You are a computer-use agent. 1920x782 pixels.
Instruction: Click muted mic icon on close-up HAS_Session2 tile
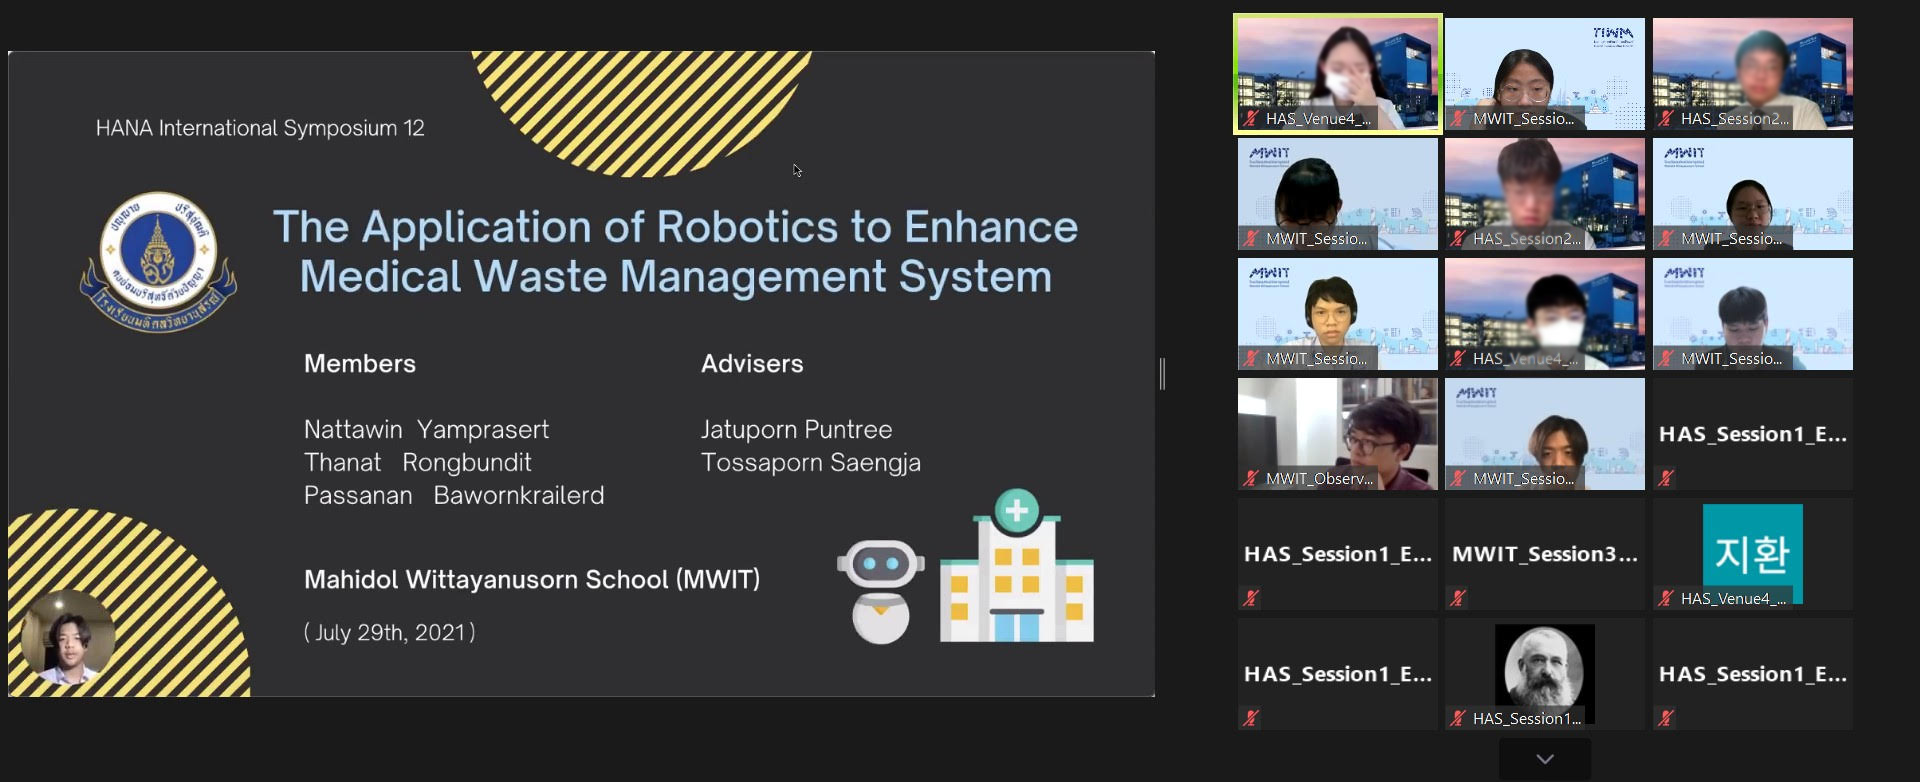[x=1458, y=239]
